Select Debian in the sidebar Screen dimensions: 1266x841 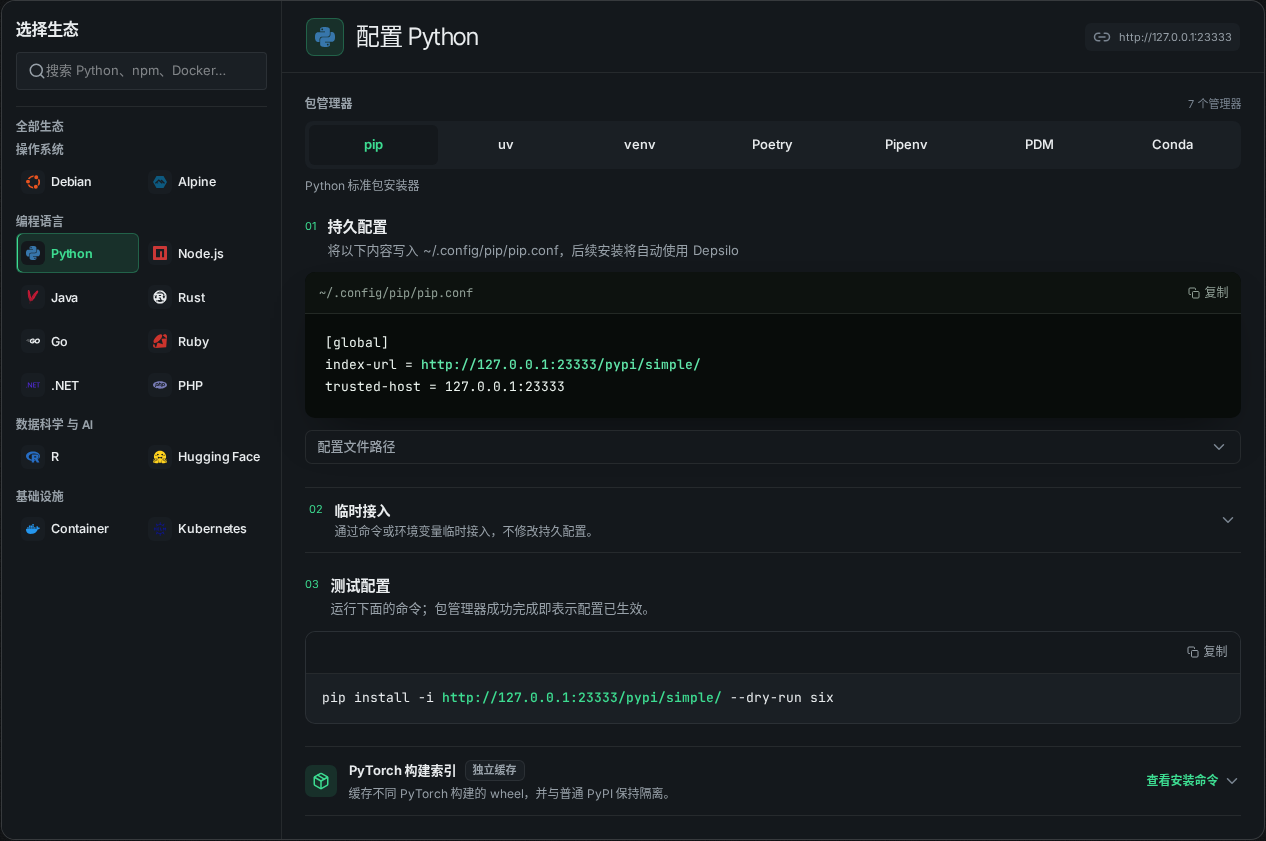click(x=78, y=182)
